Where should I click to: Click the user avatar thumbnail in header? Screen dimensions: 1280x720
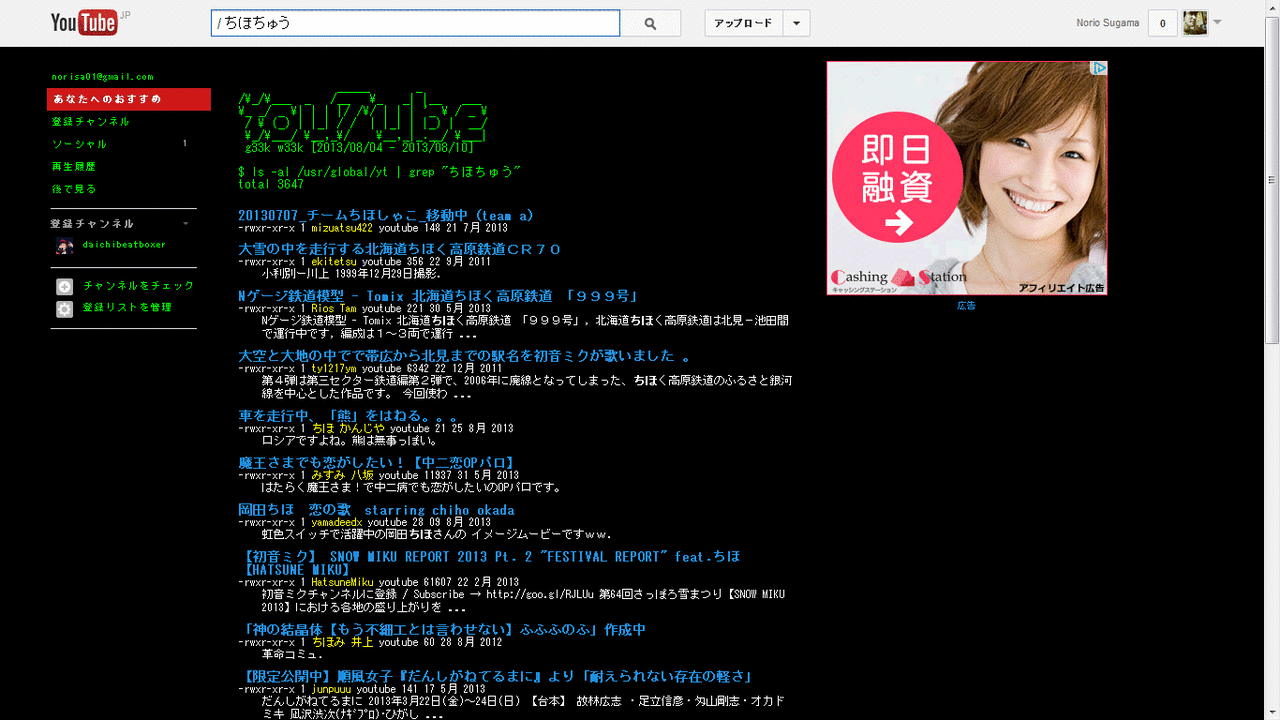(x=1195, y=23)
